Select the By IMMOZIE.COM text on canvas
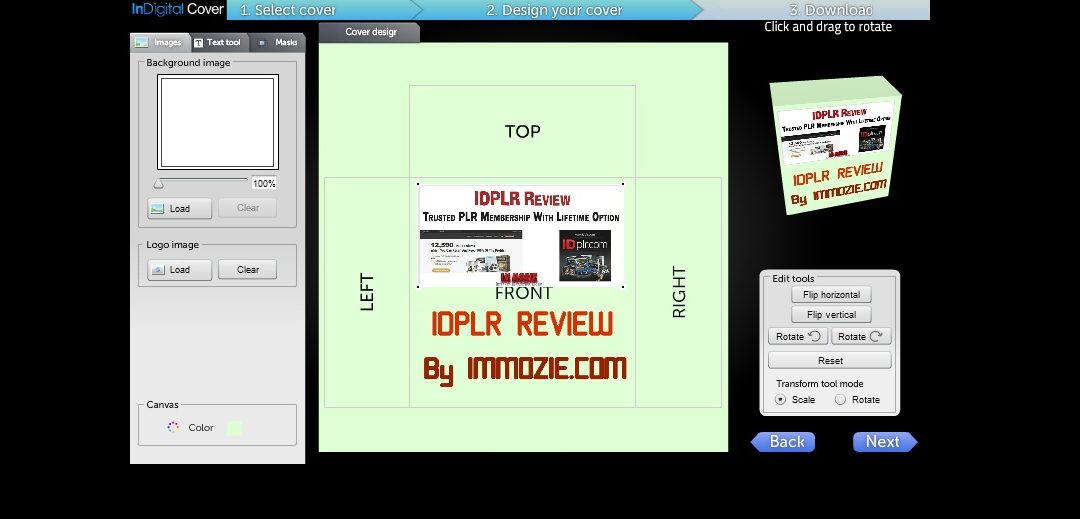Screen dimensions: 1080x519 tap(525, 369)
